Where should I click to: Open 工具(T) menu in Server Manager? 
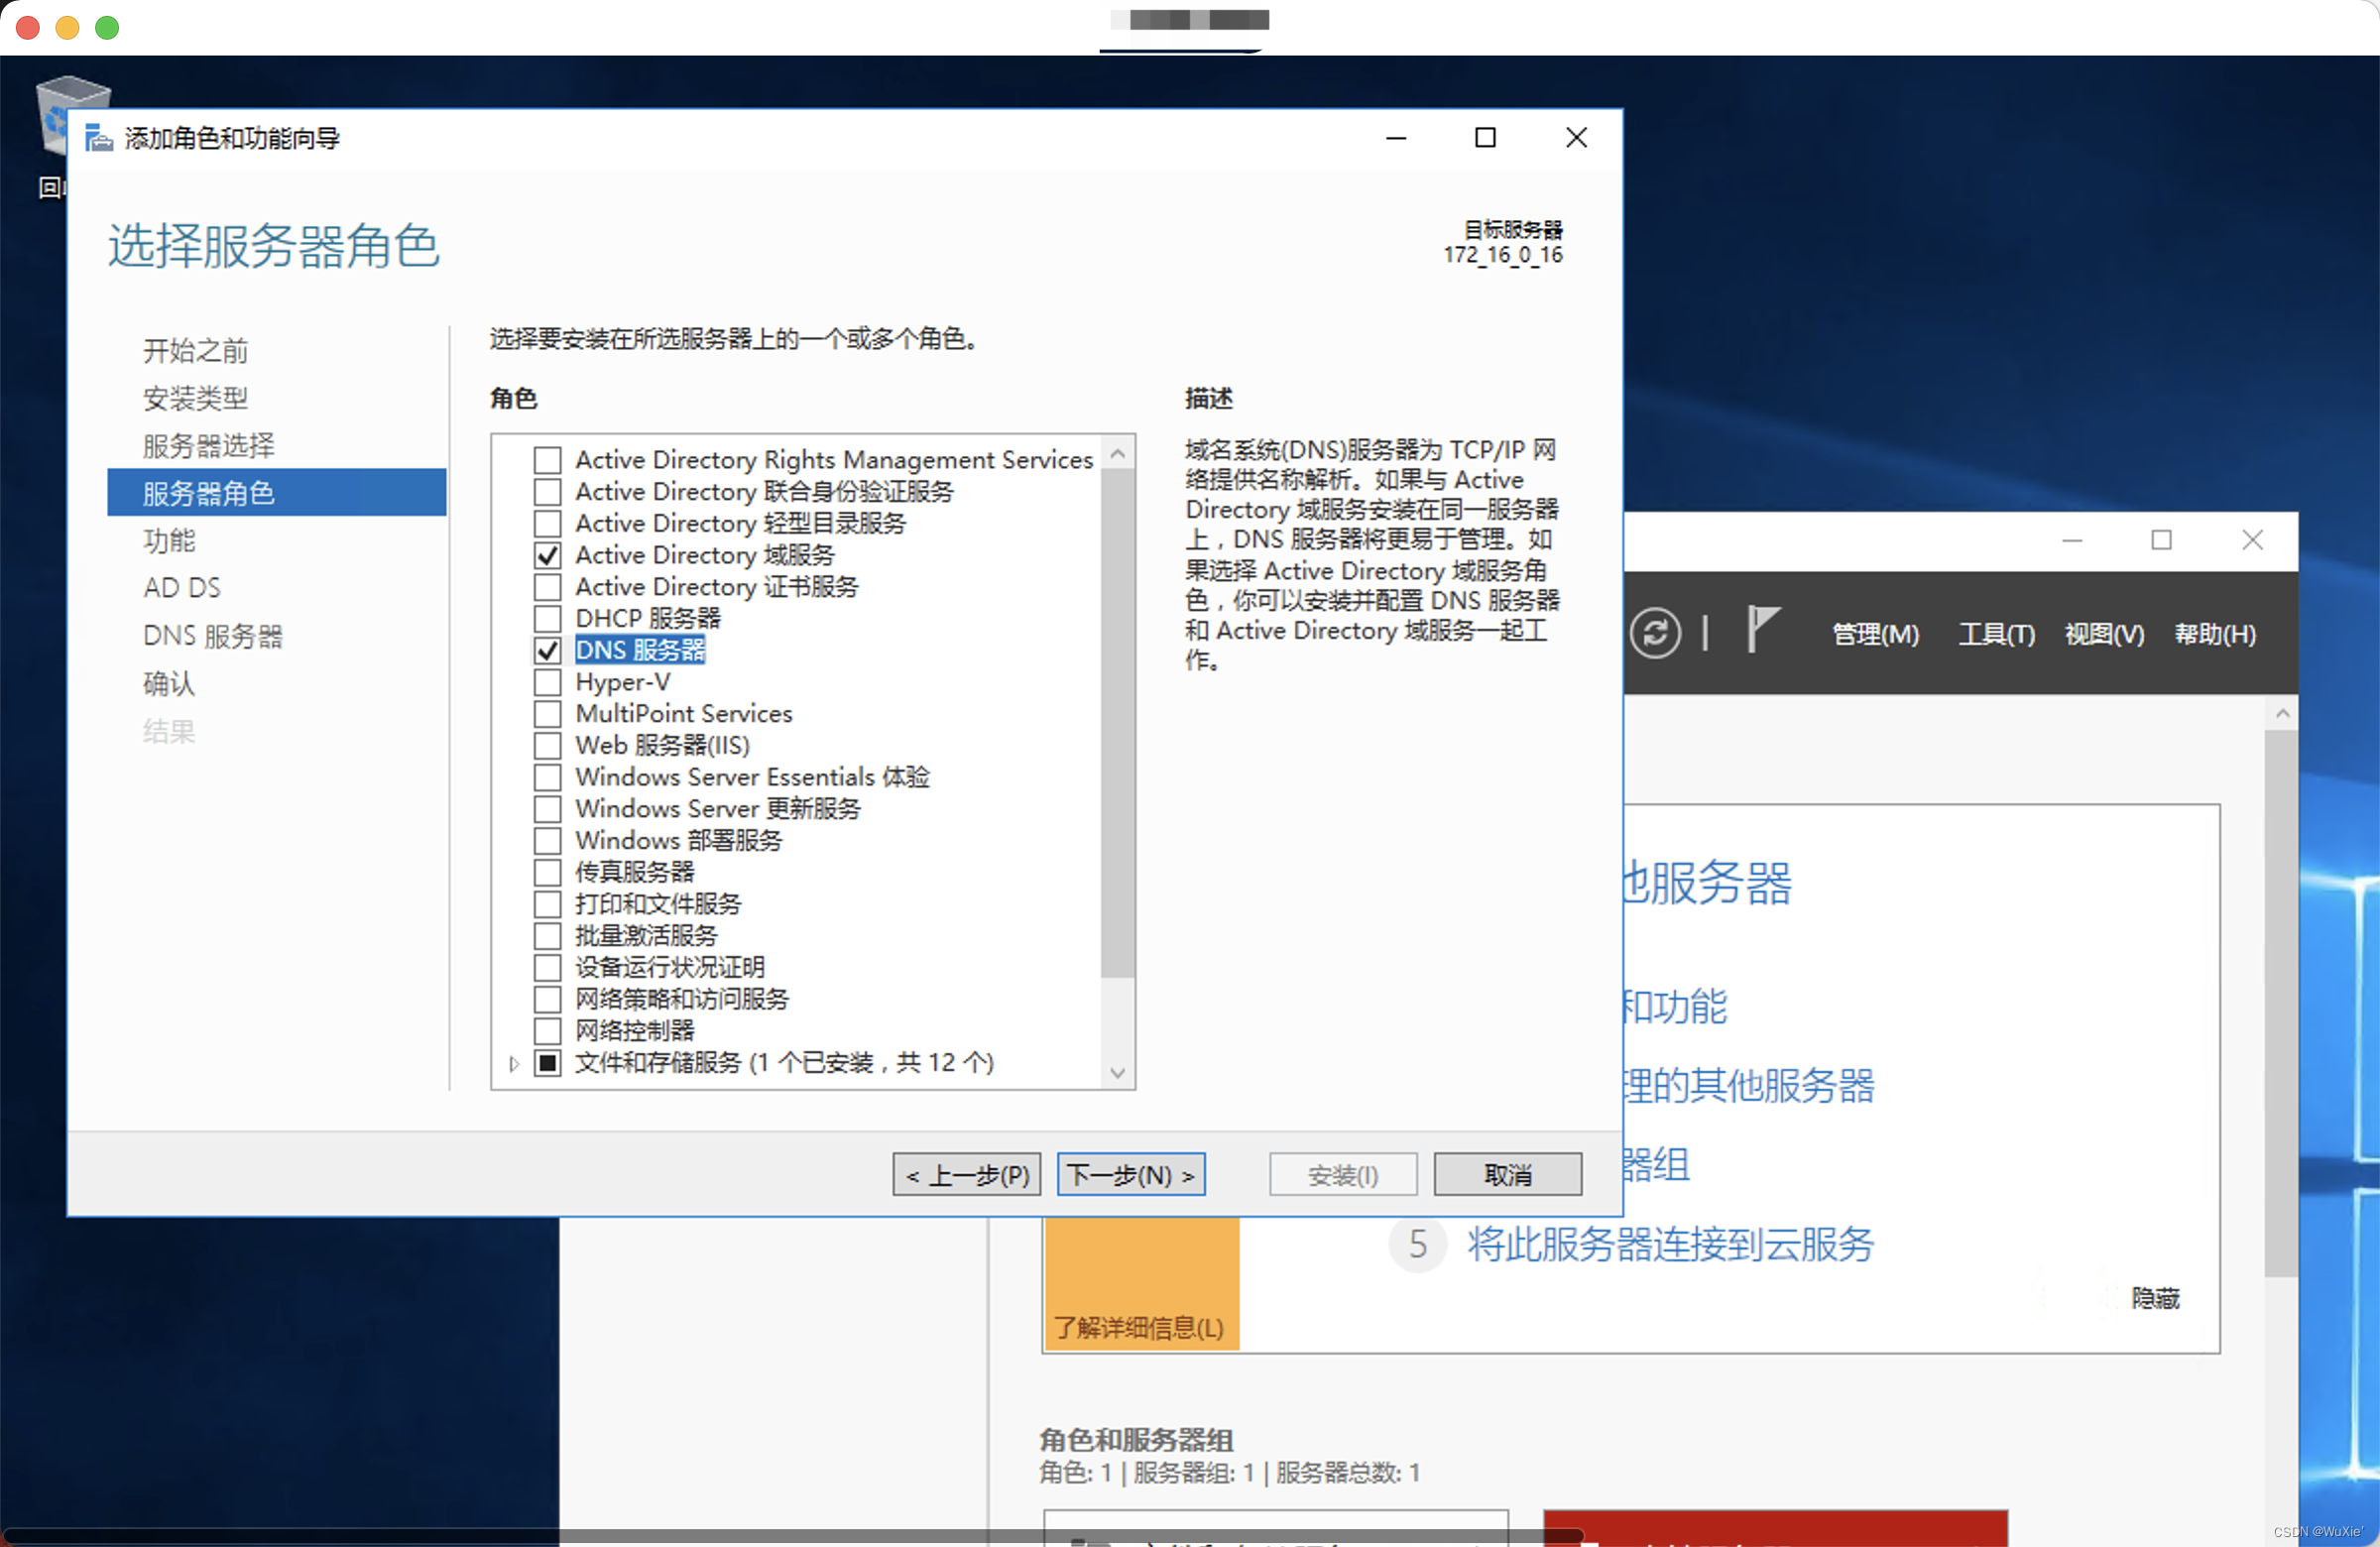(1996, 634)
